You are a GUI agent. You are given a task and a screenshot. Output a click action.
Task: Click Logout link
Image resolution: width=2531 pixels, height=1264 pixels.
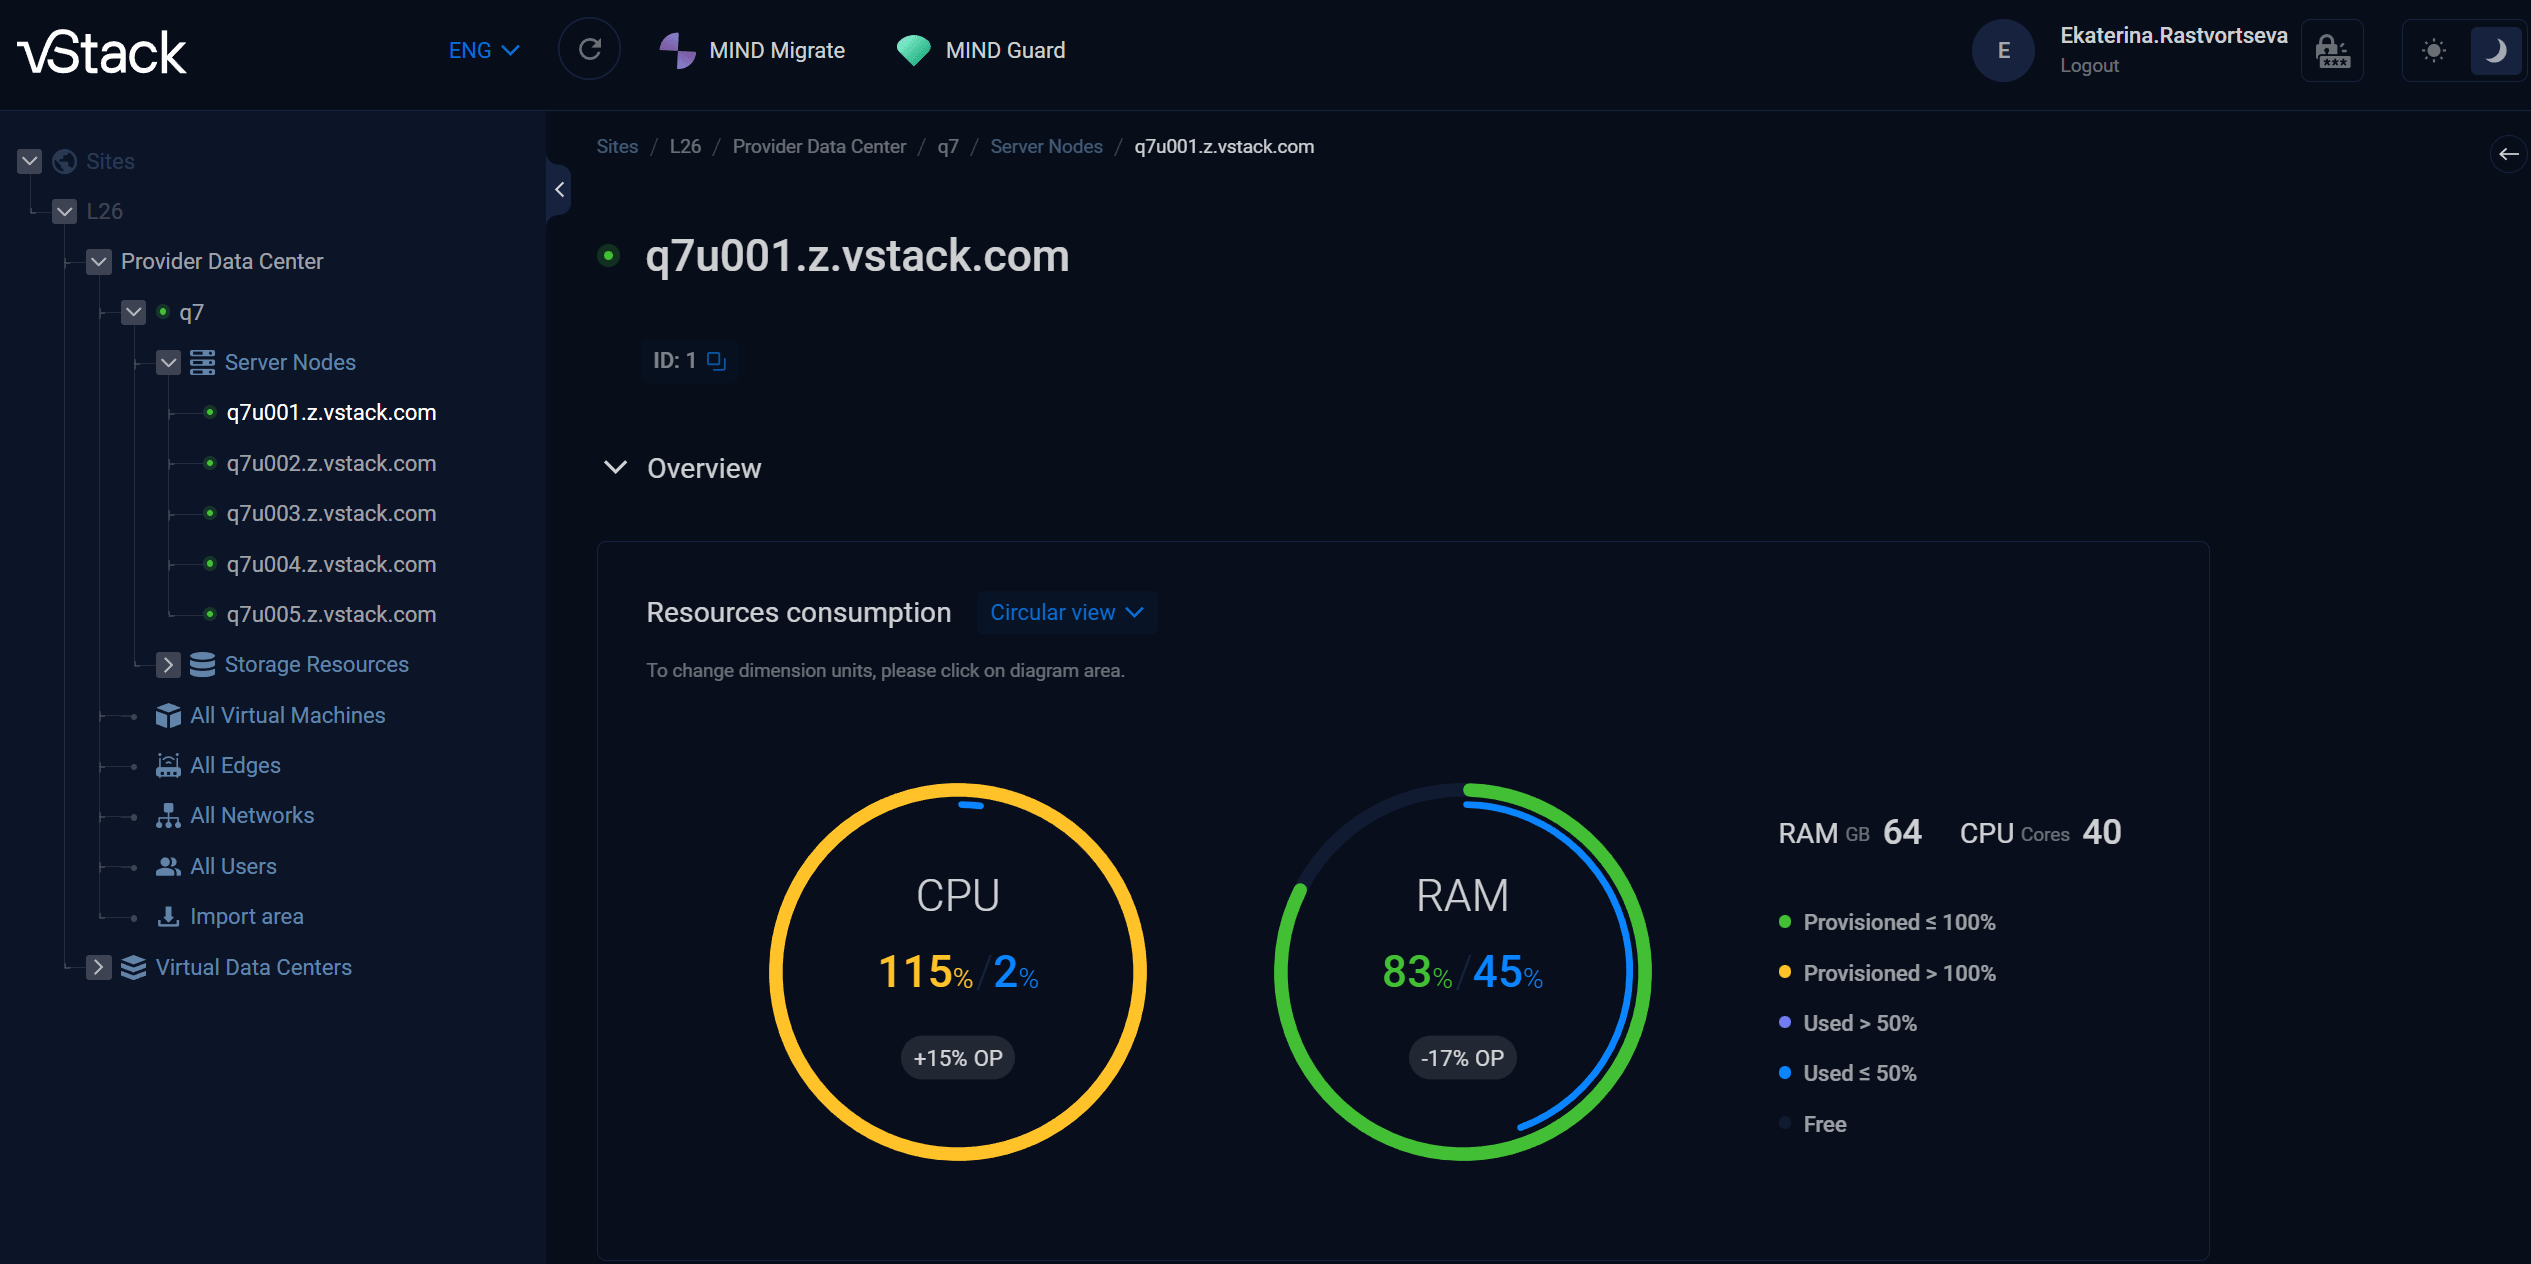point(2089,66)
